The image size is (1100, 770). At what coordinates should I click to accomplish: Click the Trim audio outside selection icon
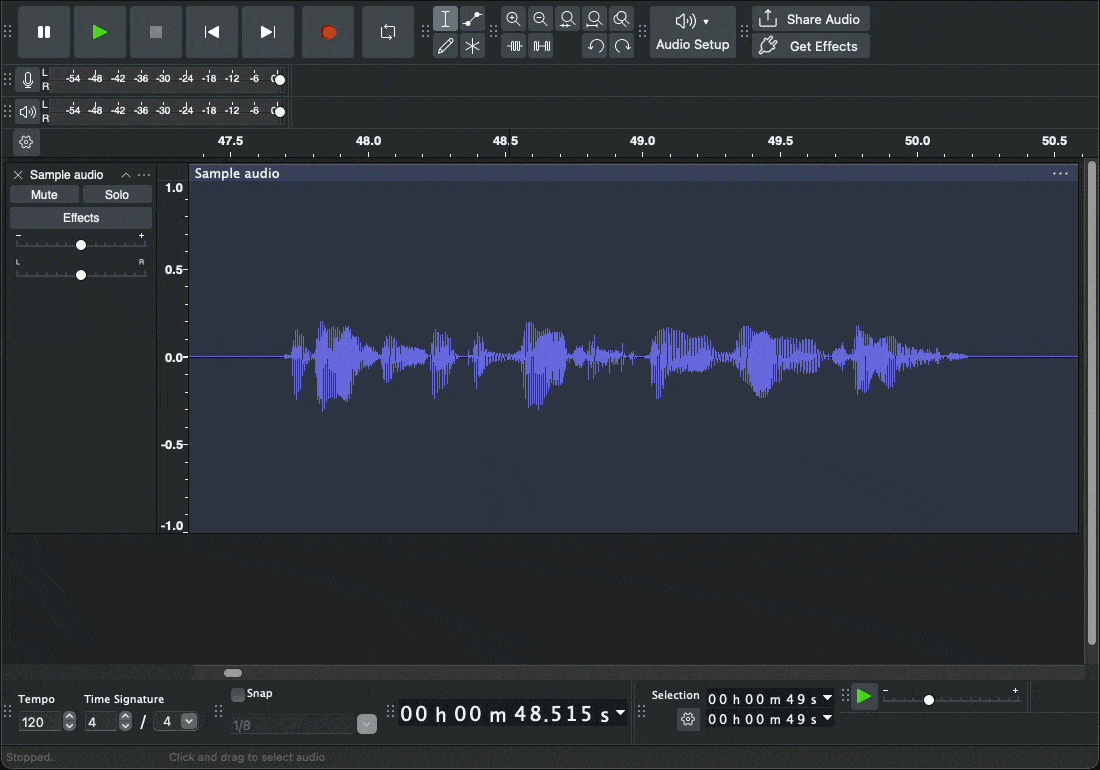514,46
